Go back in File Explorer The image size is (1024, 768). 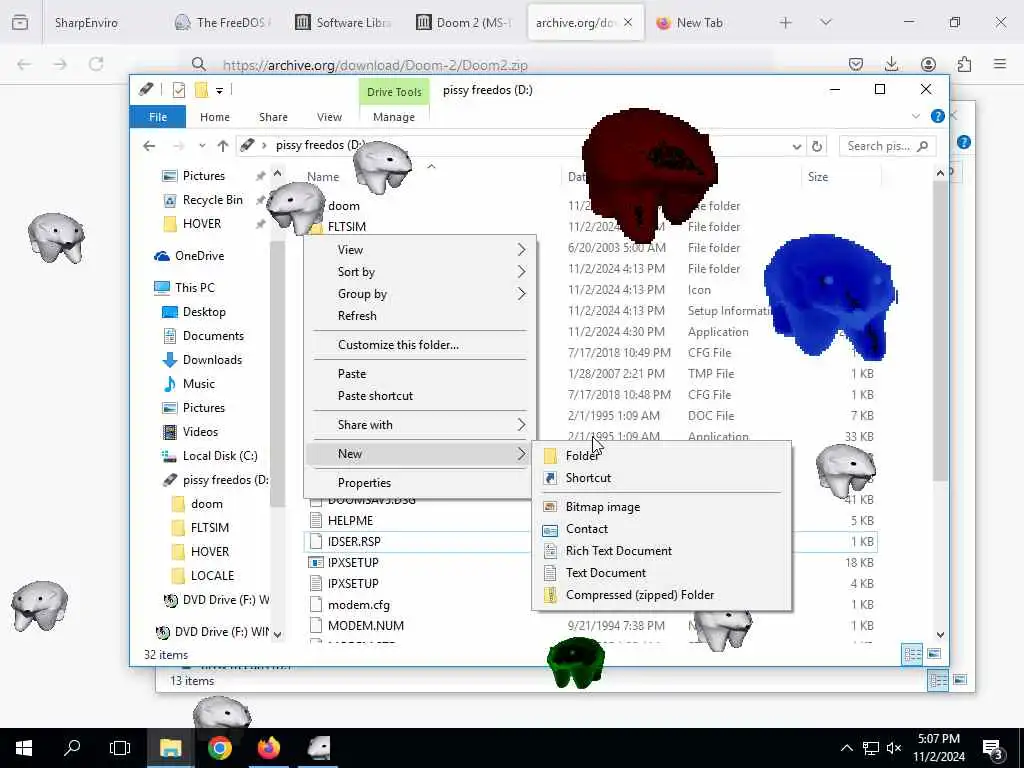(x=149, y=146)
